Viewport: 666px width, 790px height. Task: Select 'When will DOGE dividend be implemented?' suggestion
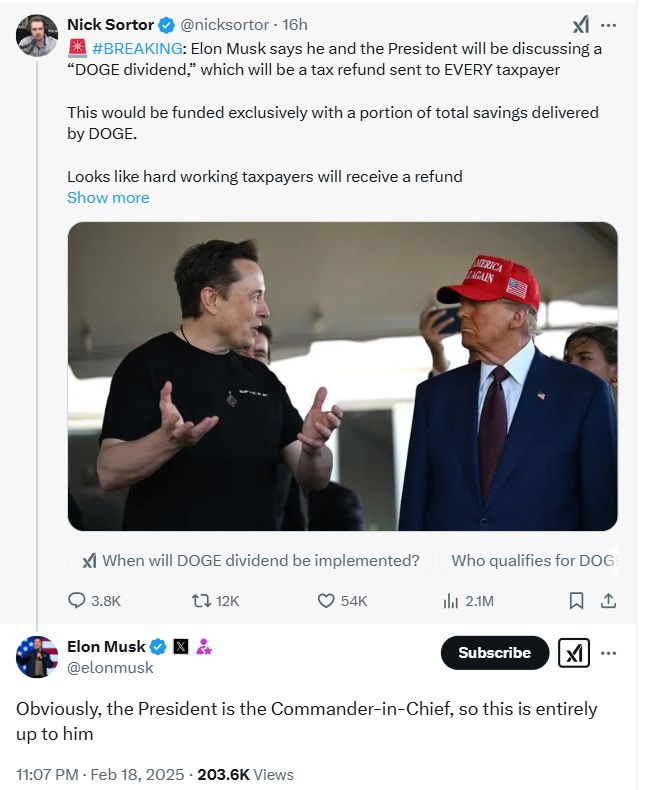(x=251, y=561)
